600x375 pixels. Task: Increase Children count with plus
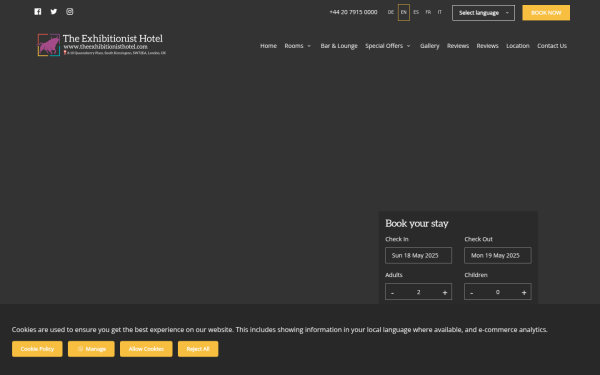pyautogui.click(x=524, y=292)
